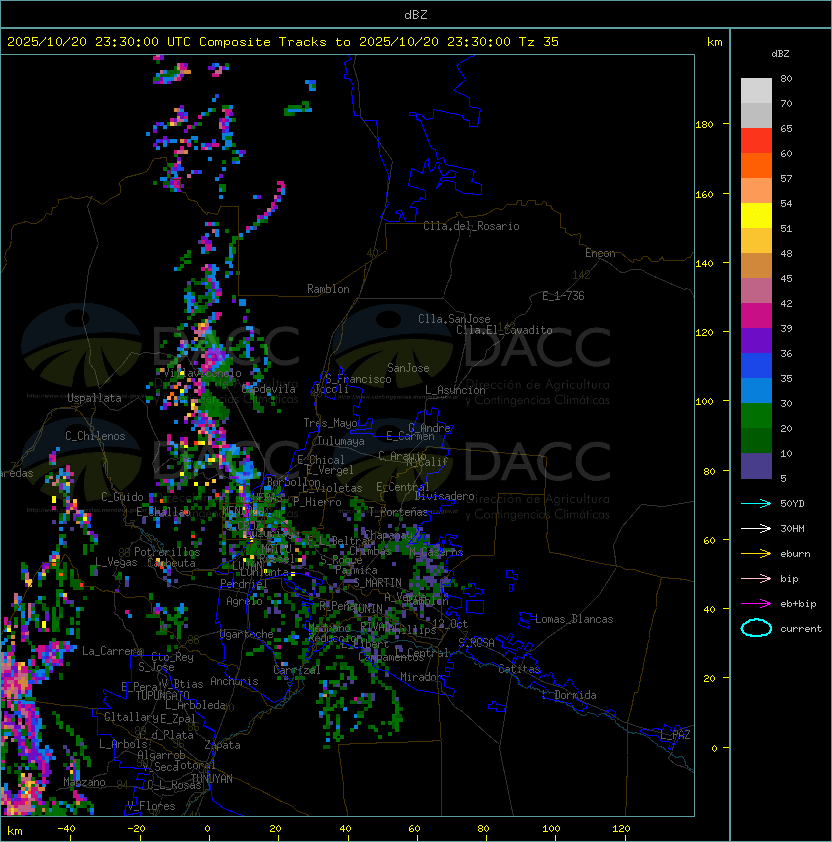Click the 'L_Vegas' map label

pyautogui.click(x=115, y=562)
